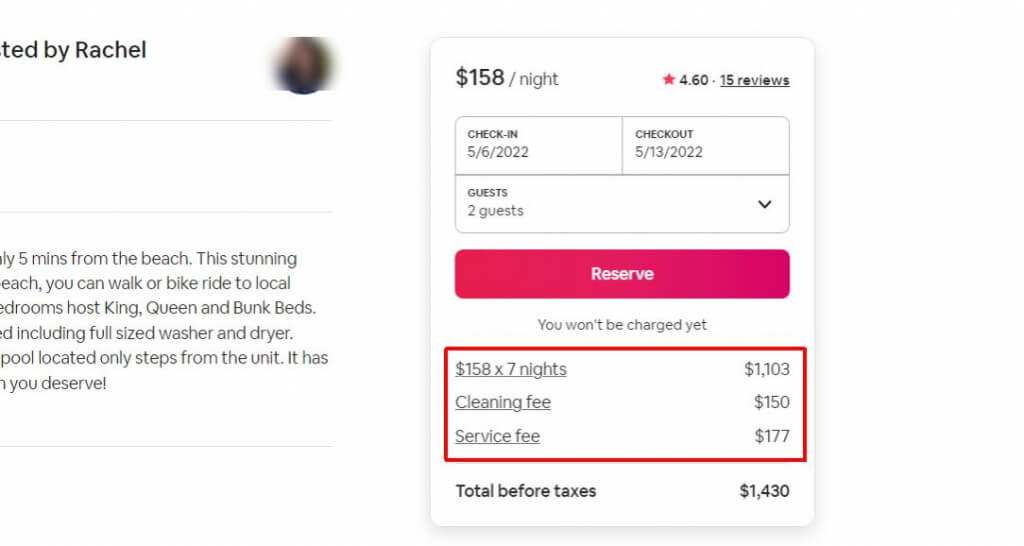Click the $150 cleaning fee amount

click(x=771, y=402)
